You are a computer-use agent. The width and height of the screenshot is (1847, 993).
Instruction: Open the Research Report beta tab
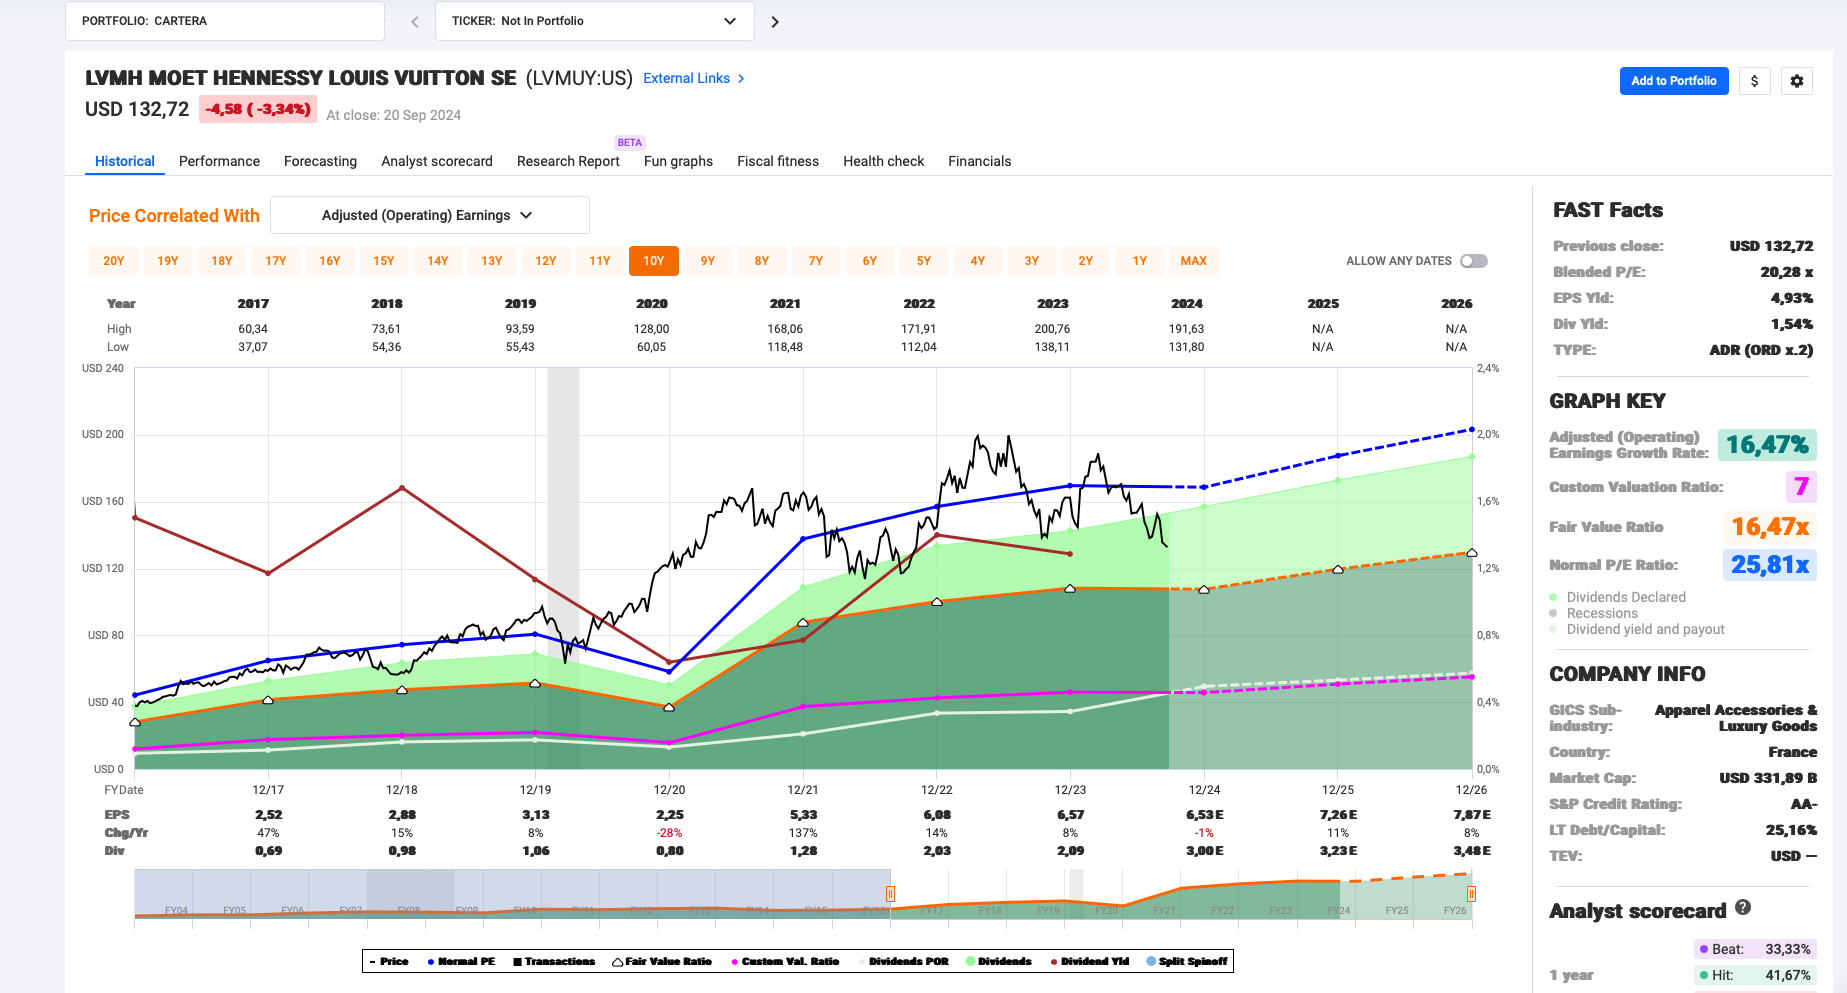tap(568, 161)
